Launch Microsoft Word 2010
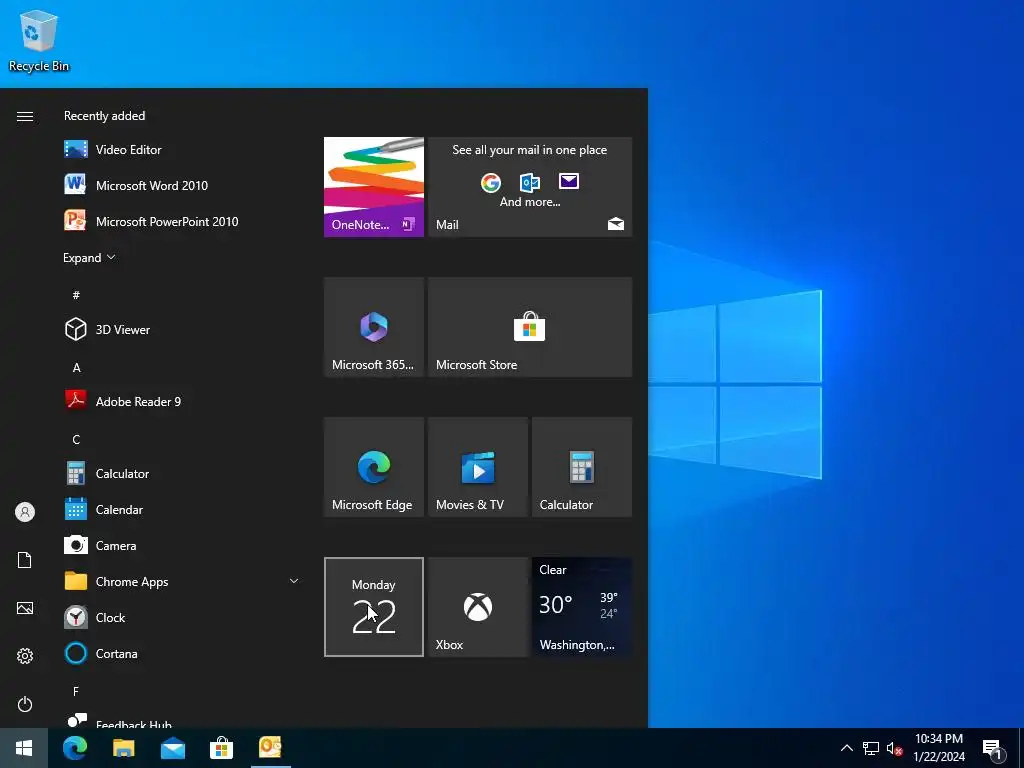 [x=182, y=185]
